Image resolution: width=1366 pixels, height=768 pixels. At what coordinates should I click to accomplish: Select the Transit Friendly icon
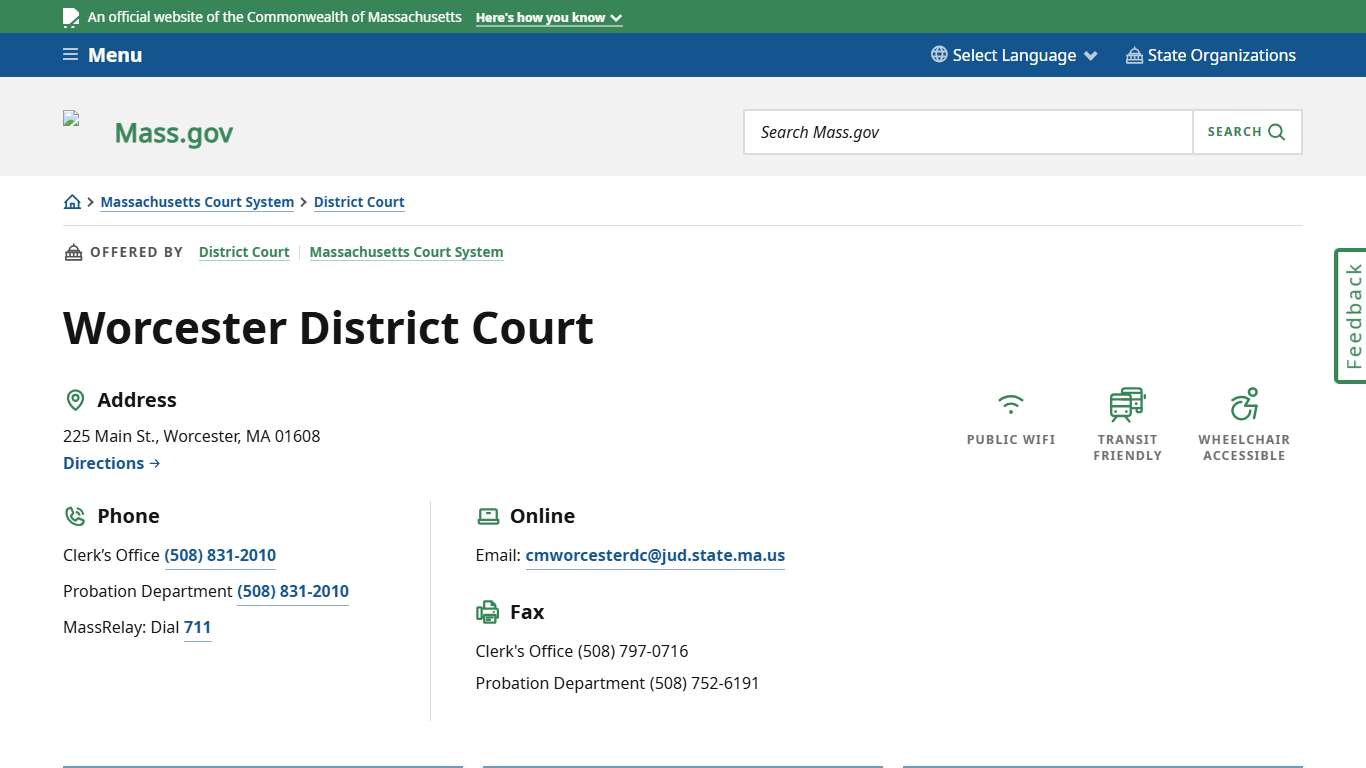click(1127, 404)
